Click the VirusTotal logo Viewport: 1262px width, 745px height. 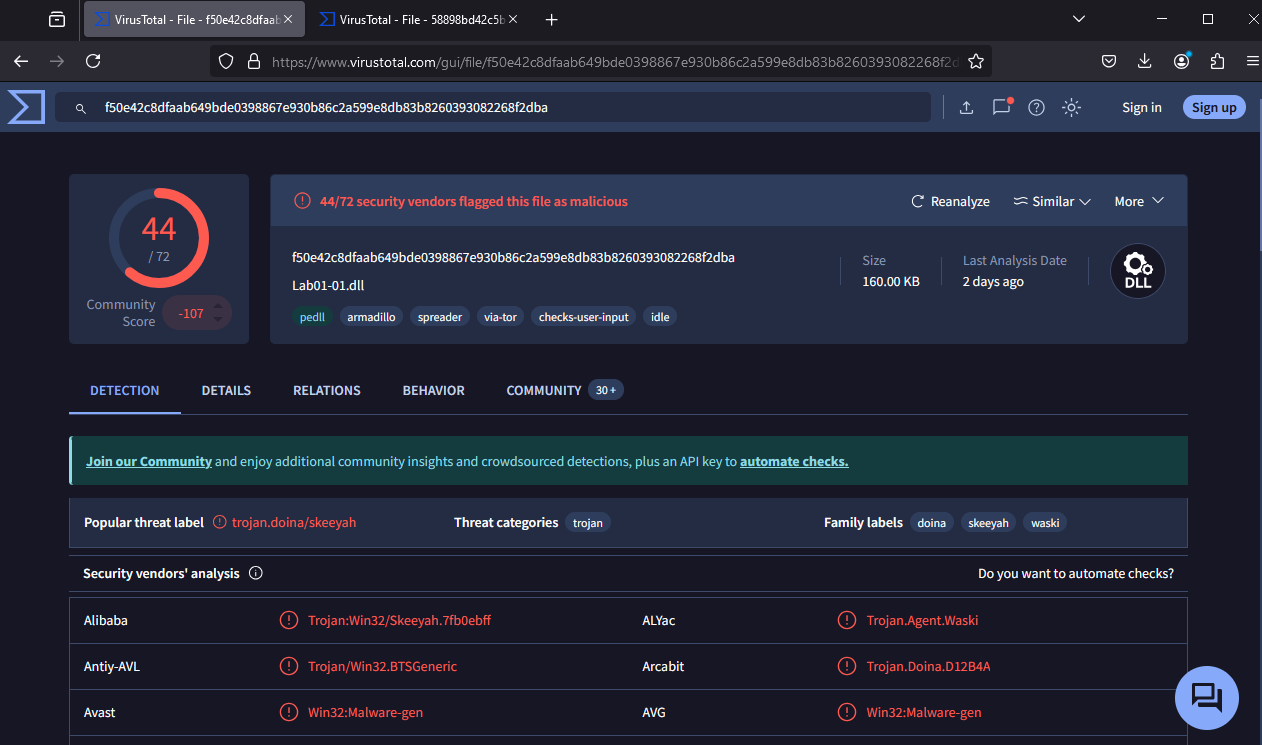tap(25, 106)
